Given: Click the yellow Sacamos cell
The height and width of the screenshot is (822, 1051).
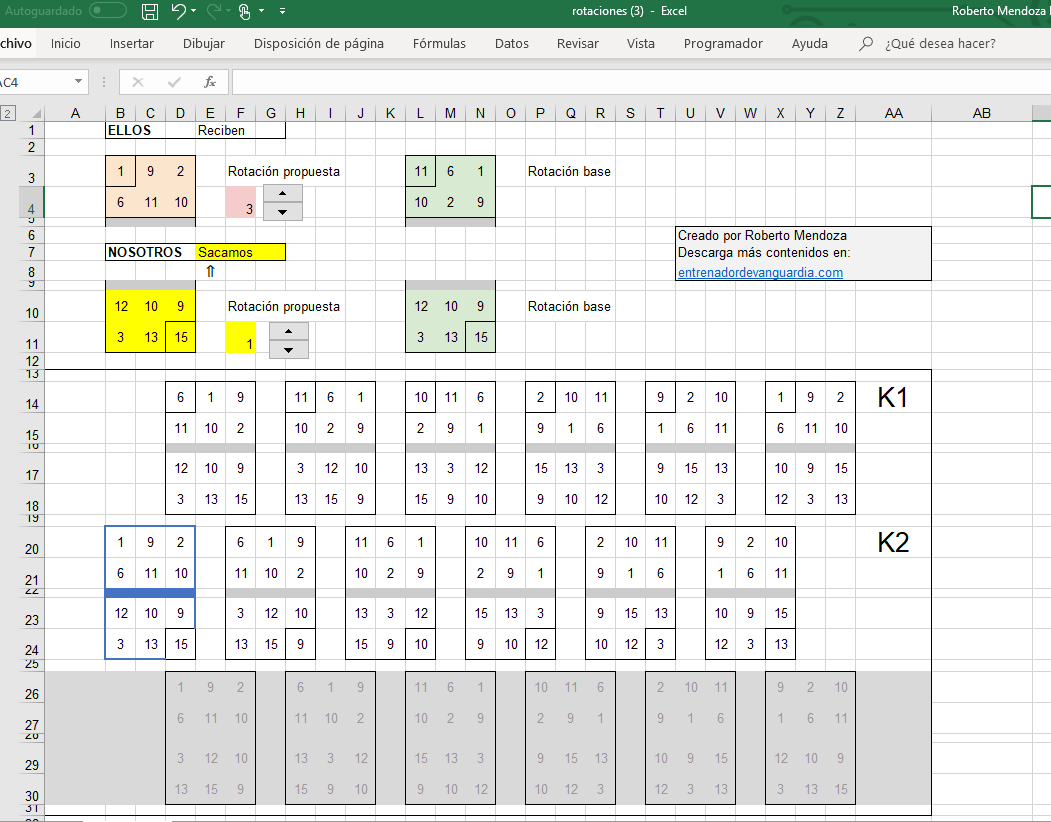Looking at the screenshot, I should click(240, 253).
